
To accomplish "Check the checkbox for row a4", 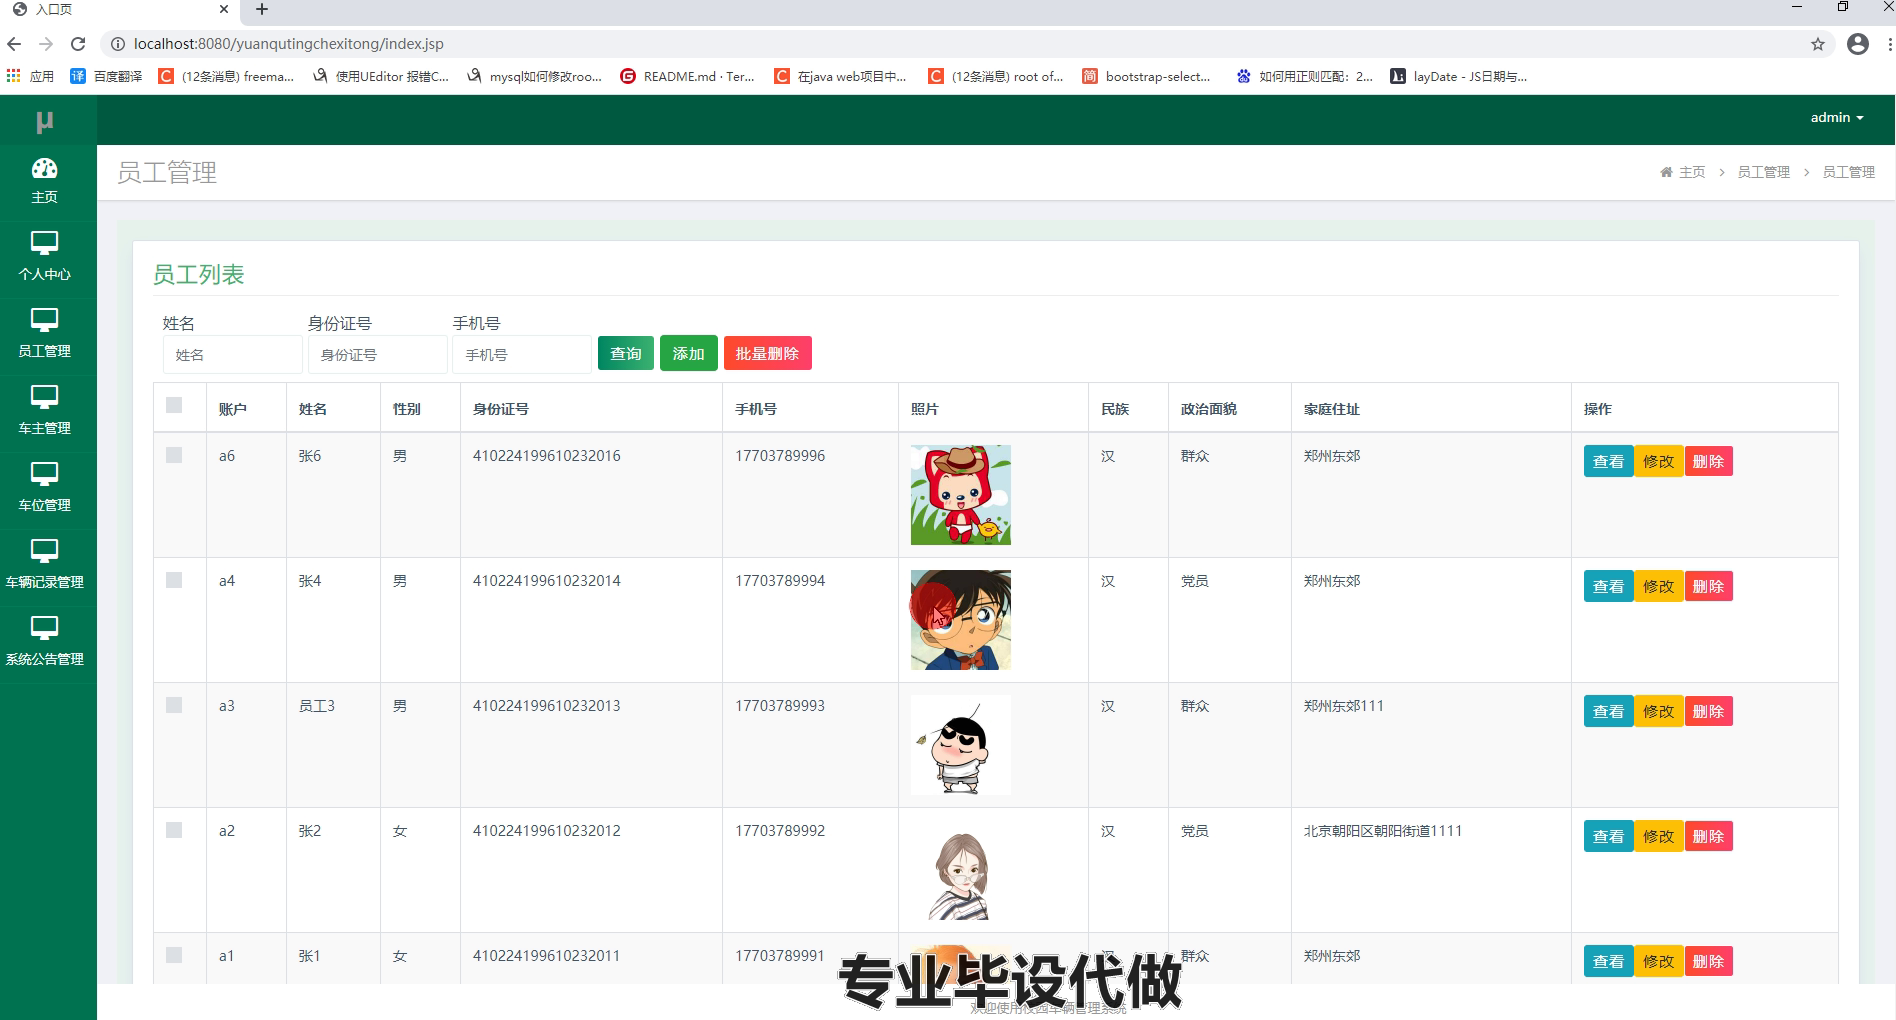I will coord(174,580).
